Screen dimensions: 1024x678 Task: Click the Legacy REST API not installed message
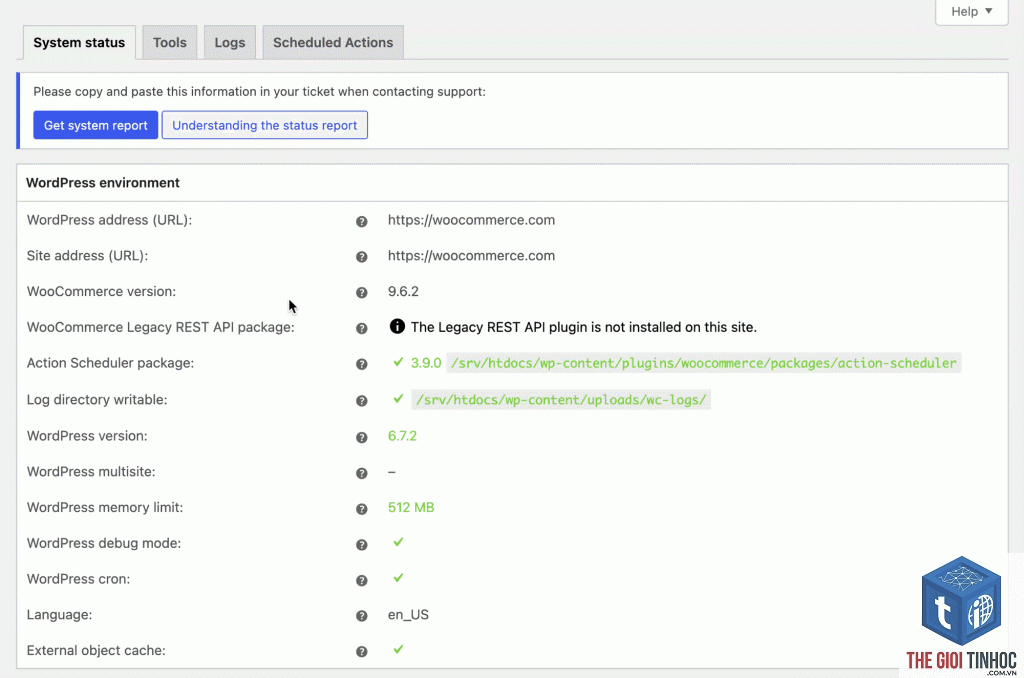coord(584,327)
